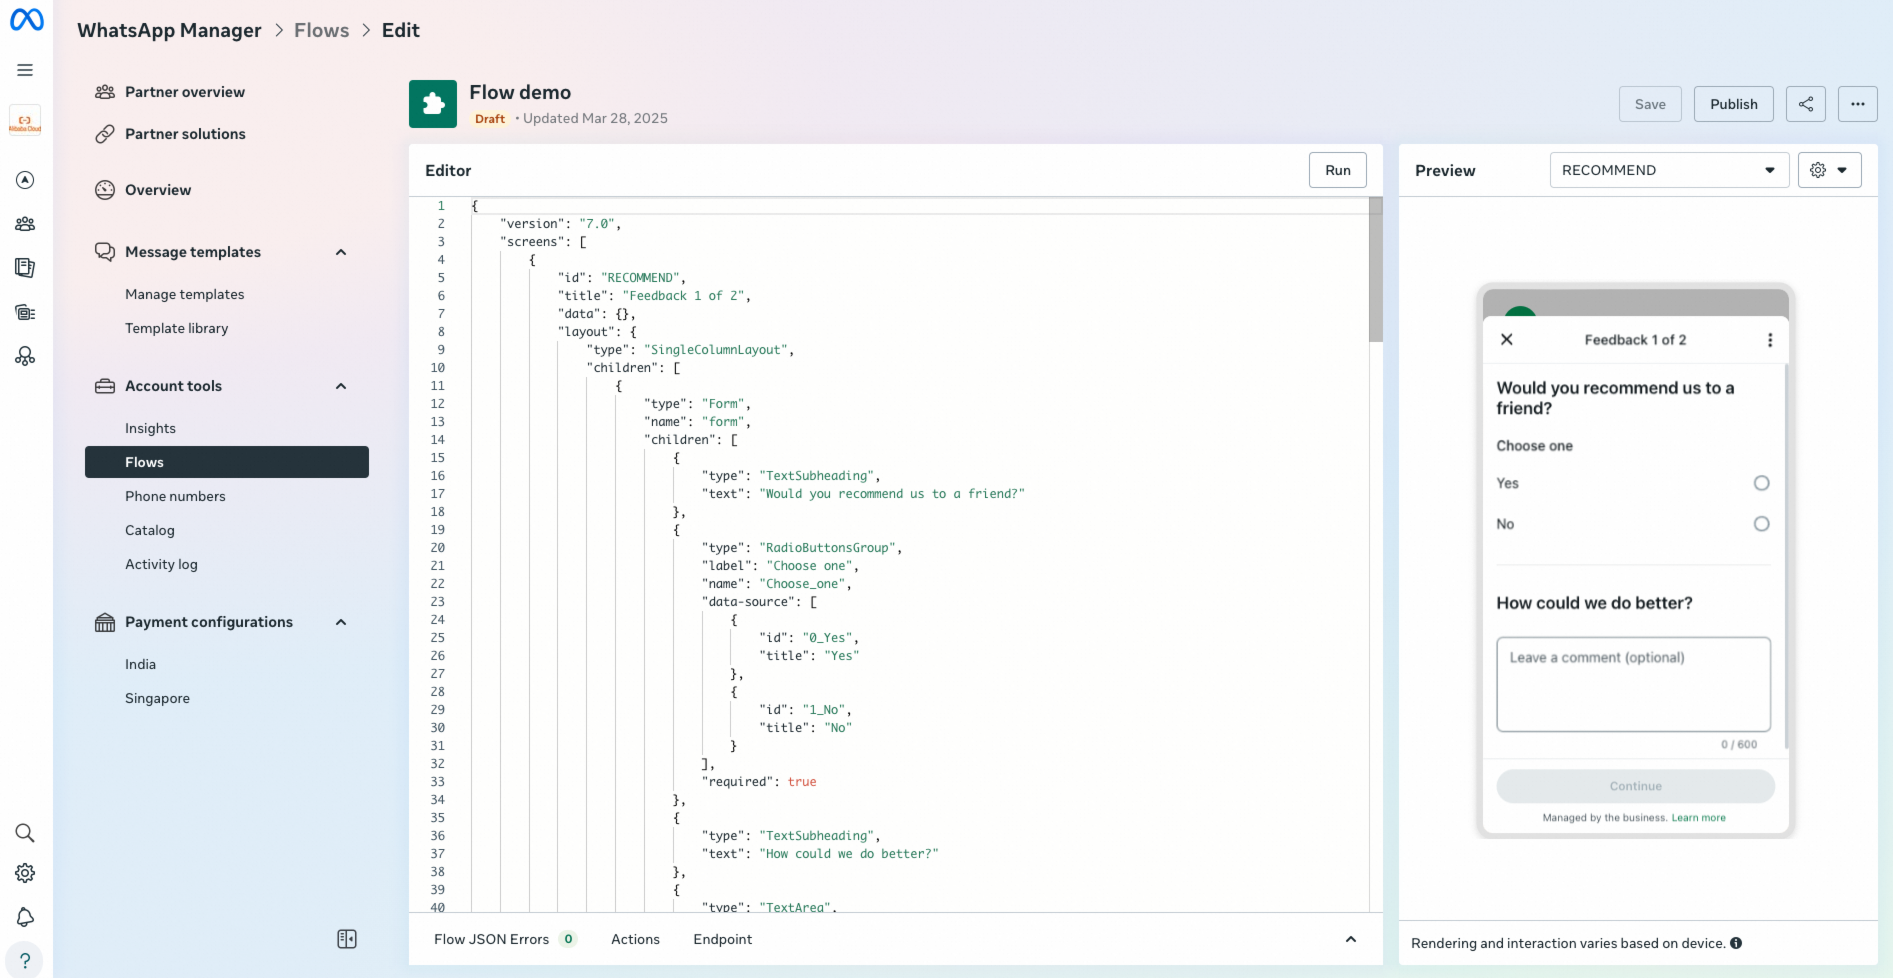Open the preview settings gear dropdown
This screenshot has width=1893, height=978.
pos(1830,170)
